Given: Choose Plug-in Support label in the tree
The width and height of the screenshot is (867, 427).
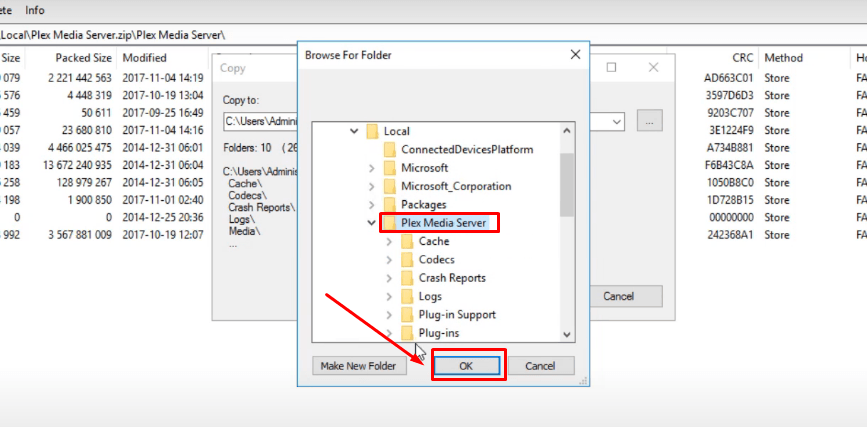Looking at the screenshot, I should pyautogui.click(x=457, y=315).
